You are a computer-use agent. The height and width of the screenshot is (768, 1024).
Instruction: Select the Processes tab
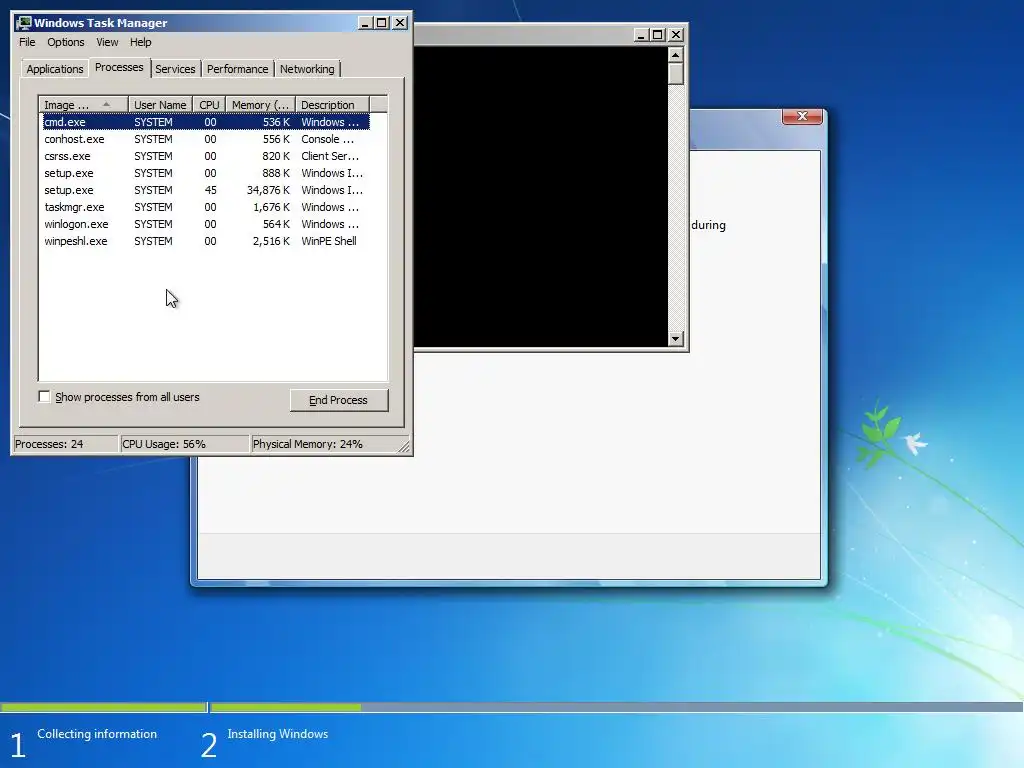119,67
